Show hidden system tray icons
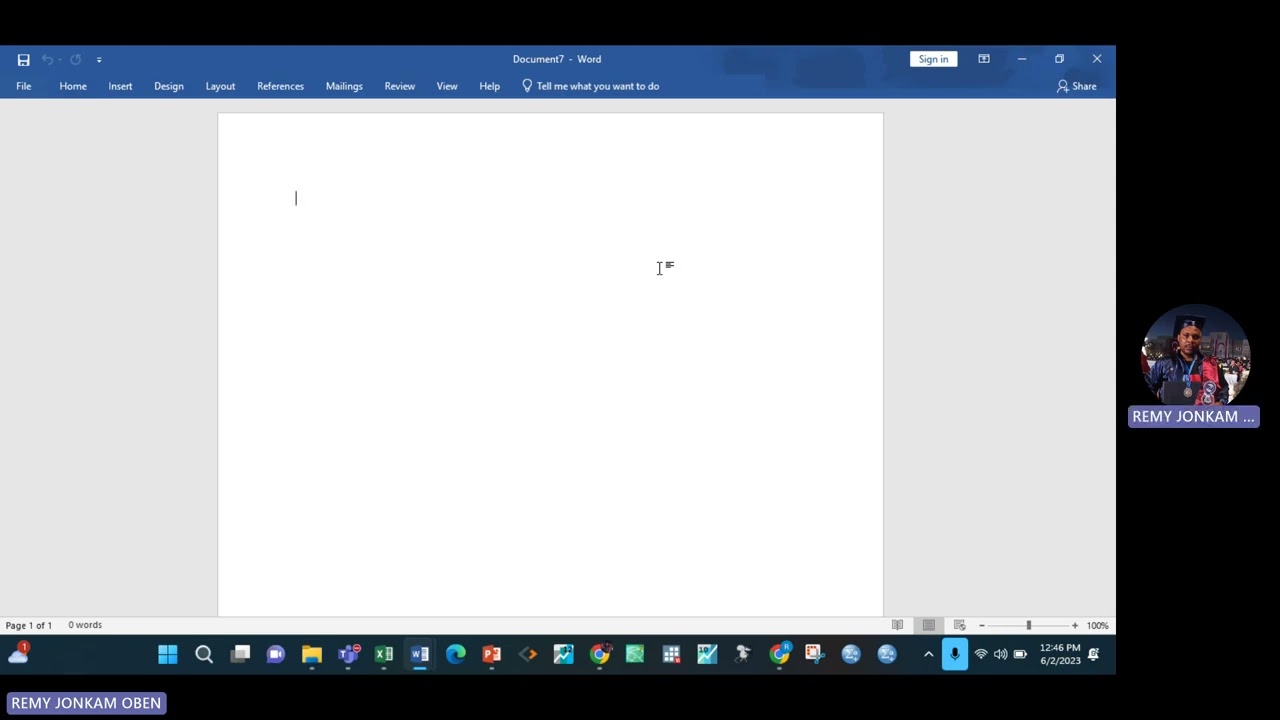This screenshot has width=1280, height=720. 928,654
